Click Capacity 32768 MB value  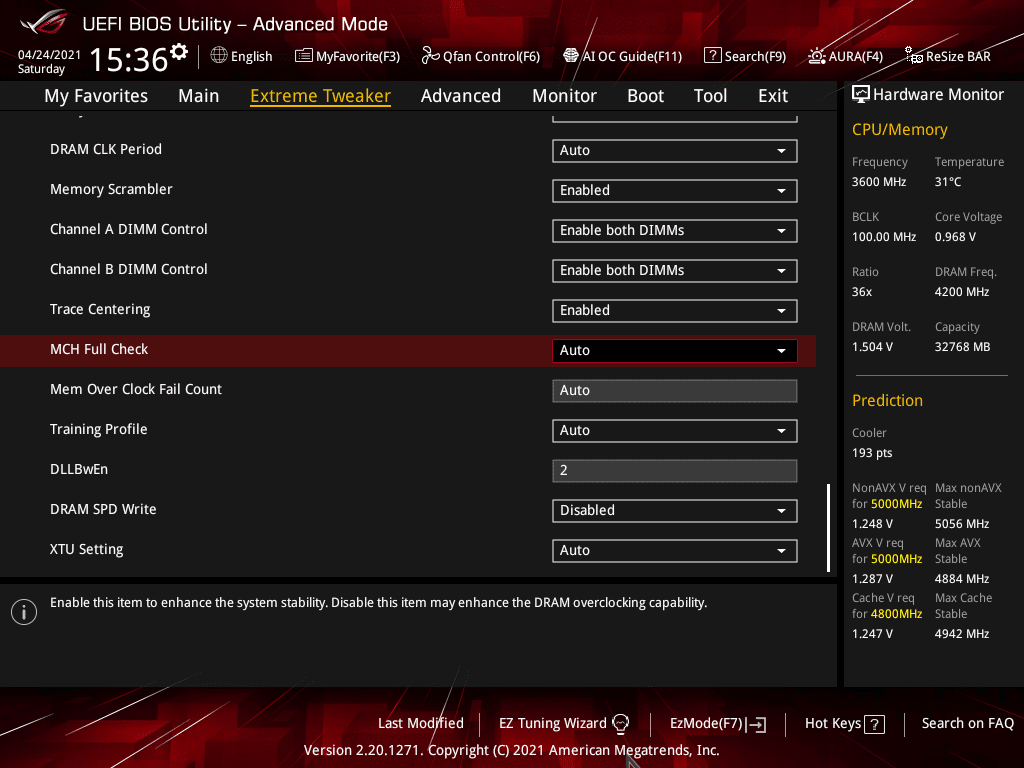coord(962,347)
